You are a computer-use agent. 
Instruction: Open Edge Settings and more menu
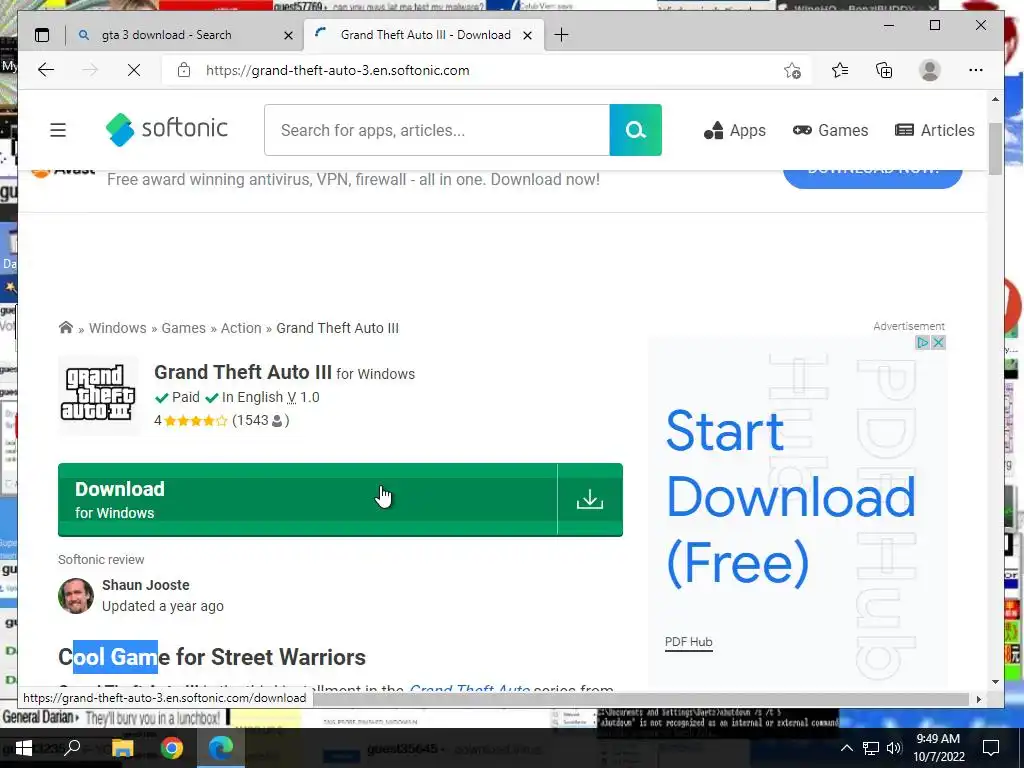976,70
